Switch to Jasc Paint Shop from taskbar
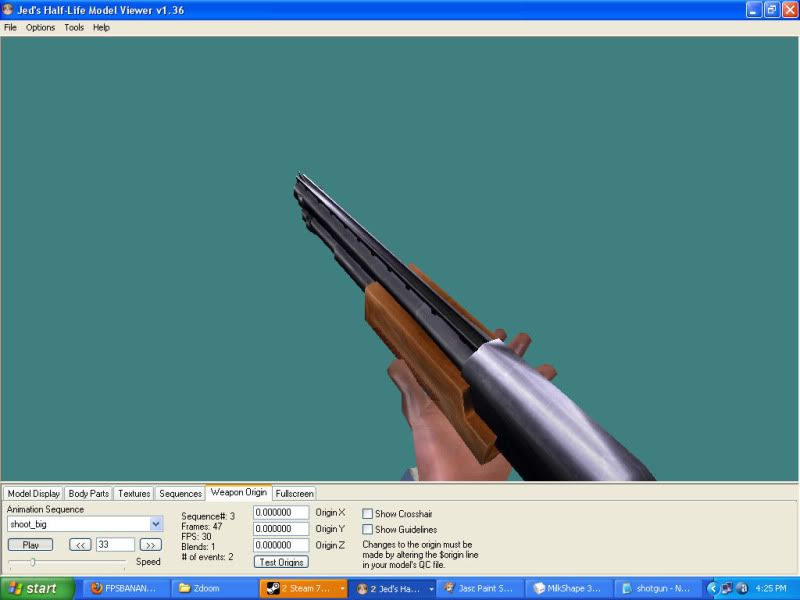Screen dimensions: 800x600 coord(481,589)
